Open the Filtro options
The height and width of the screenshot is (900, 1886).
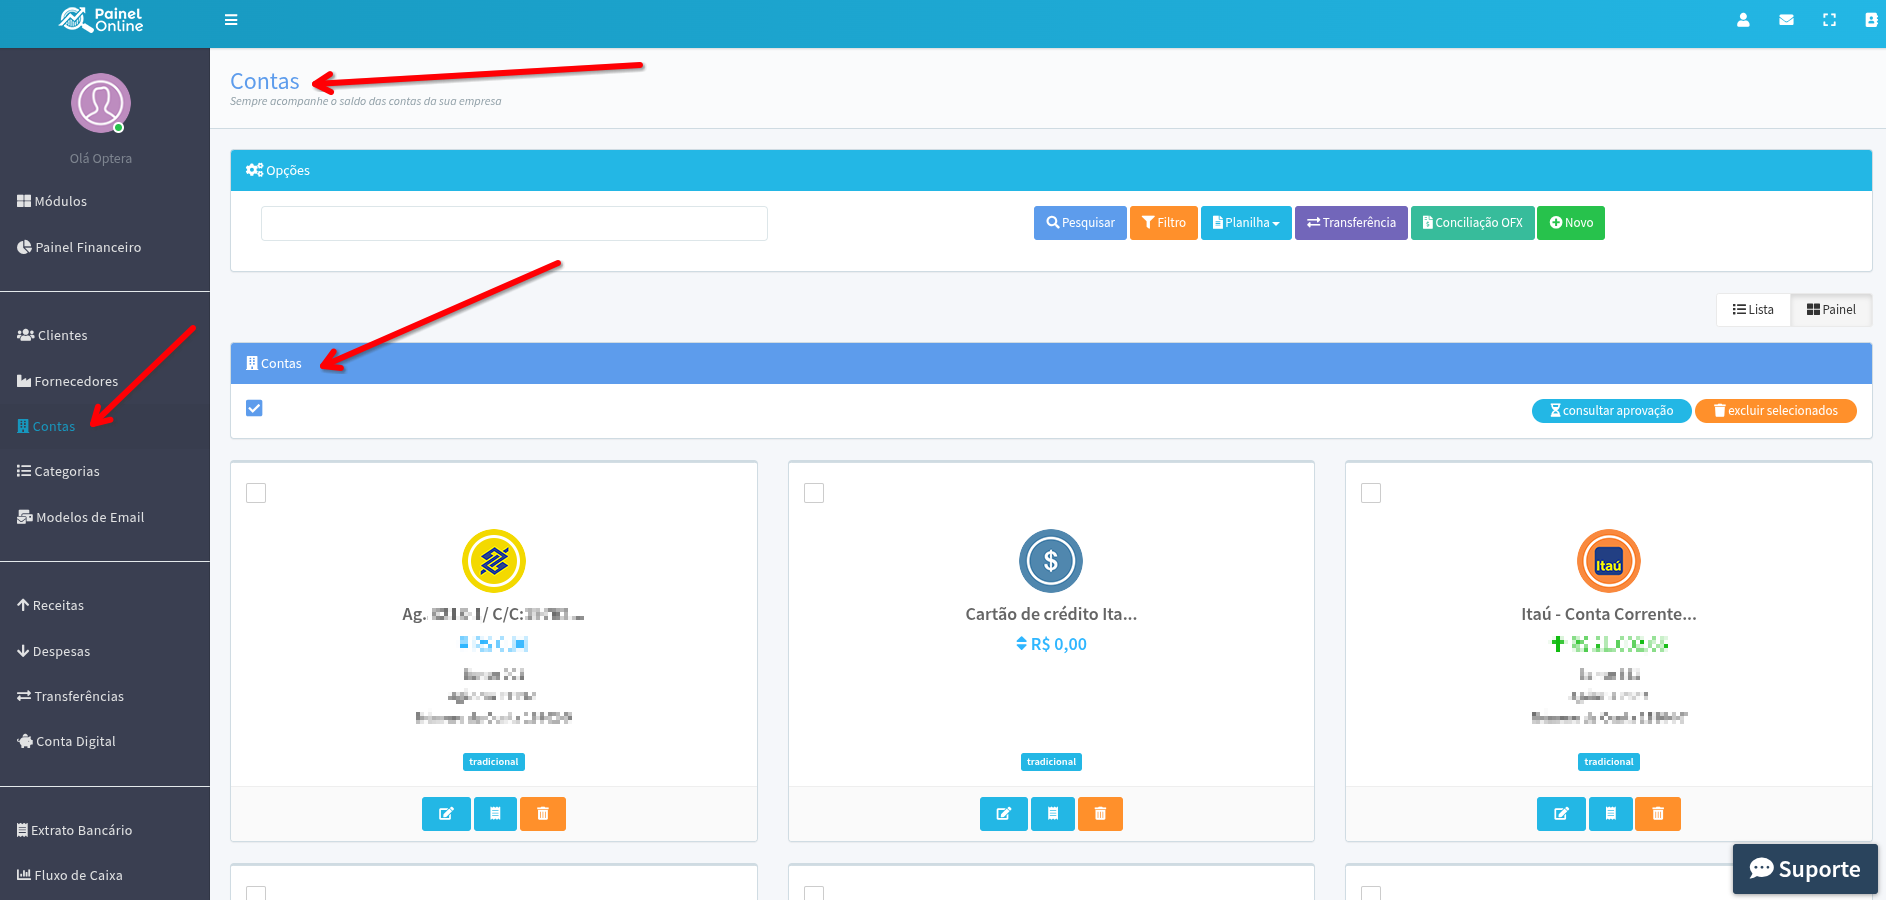click(x=1163, y=223)
